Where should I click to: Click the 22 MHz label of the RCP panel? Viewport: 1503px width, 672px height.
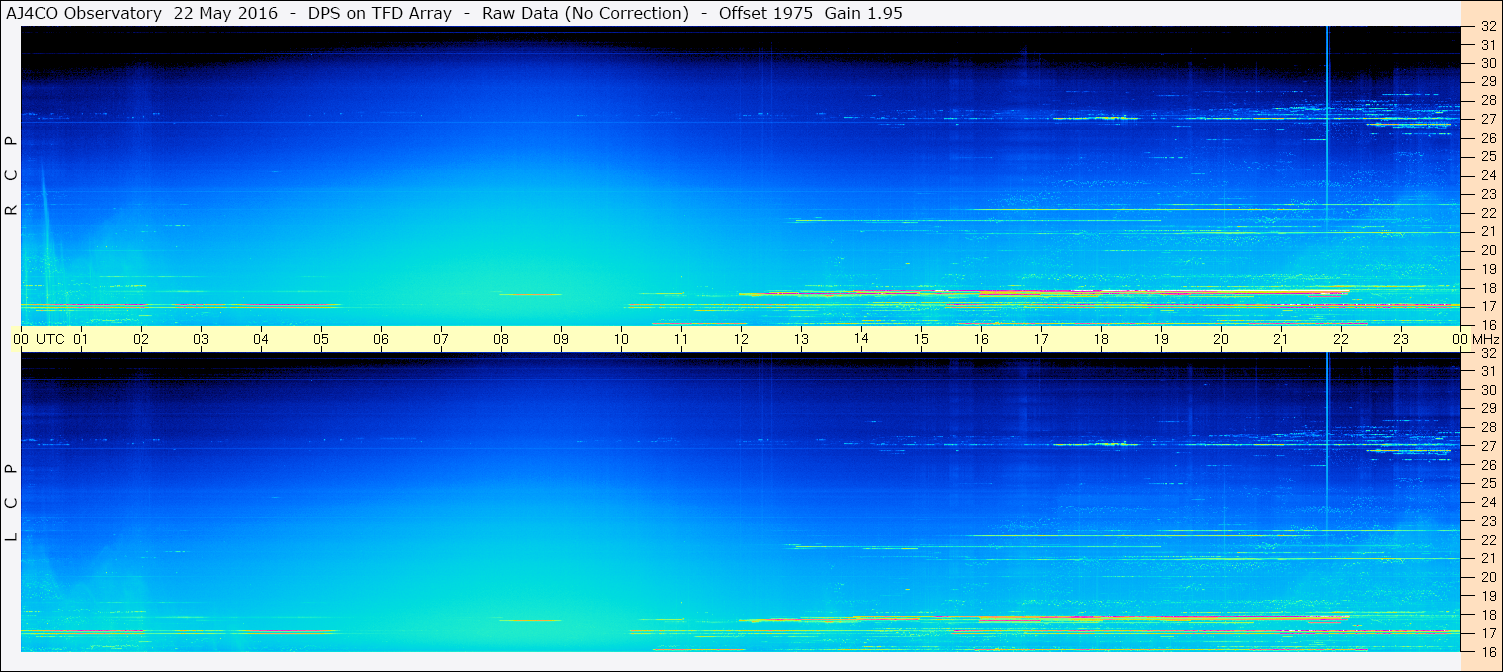(x=1488, y=213)
